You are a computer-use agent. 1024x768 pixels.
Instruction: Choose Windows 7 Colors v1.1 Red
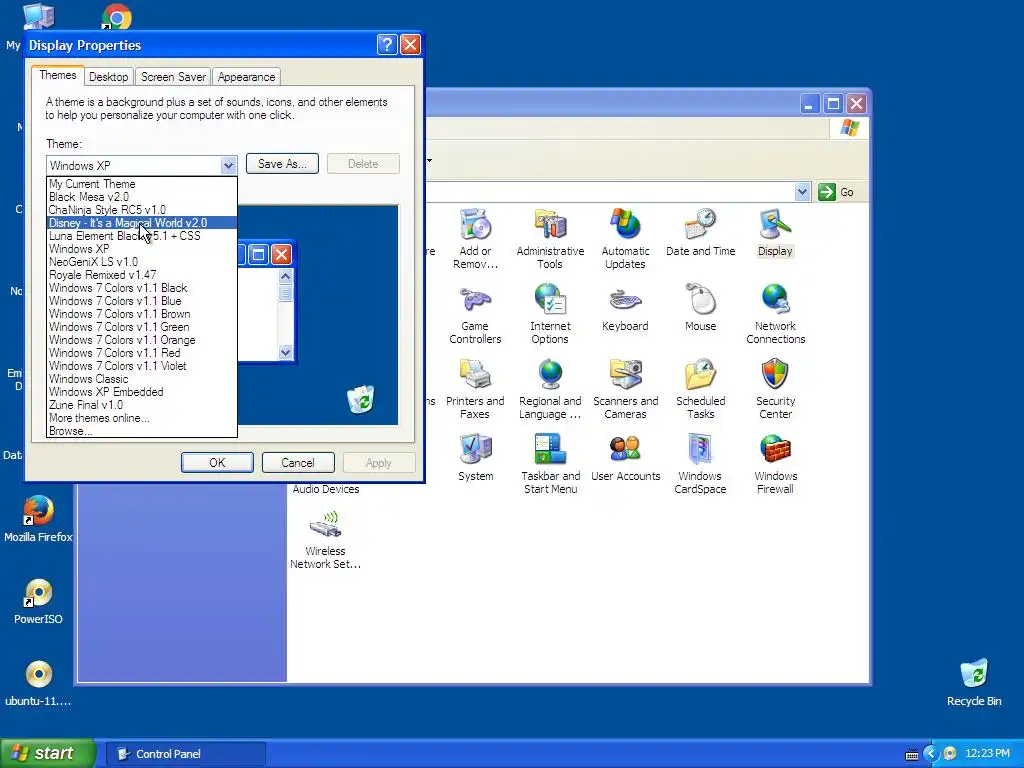142,353
